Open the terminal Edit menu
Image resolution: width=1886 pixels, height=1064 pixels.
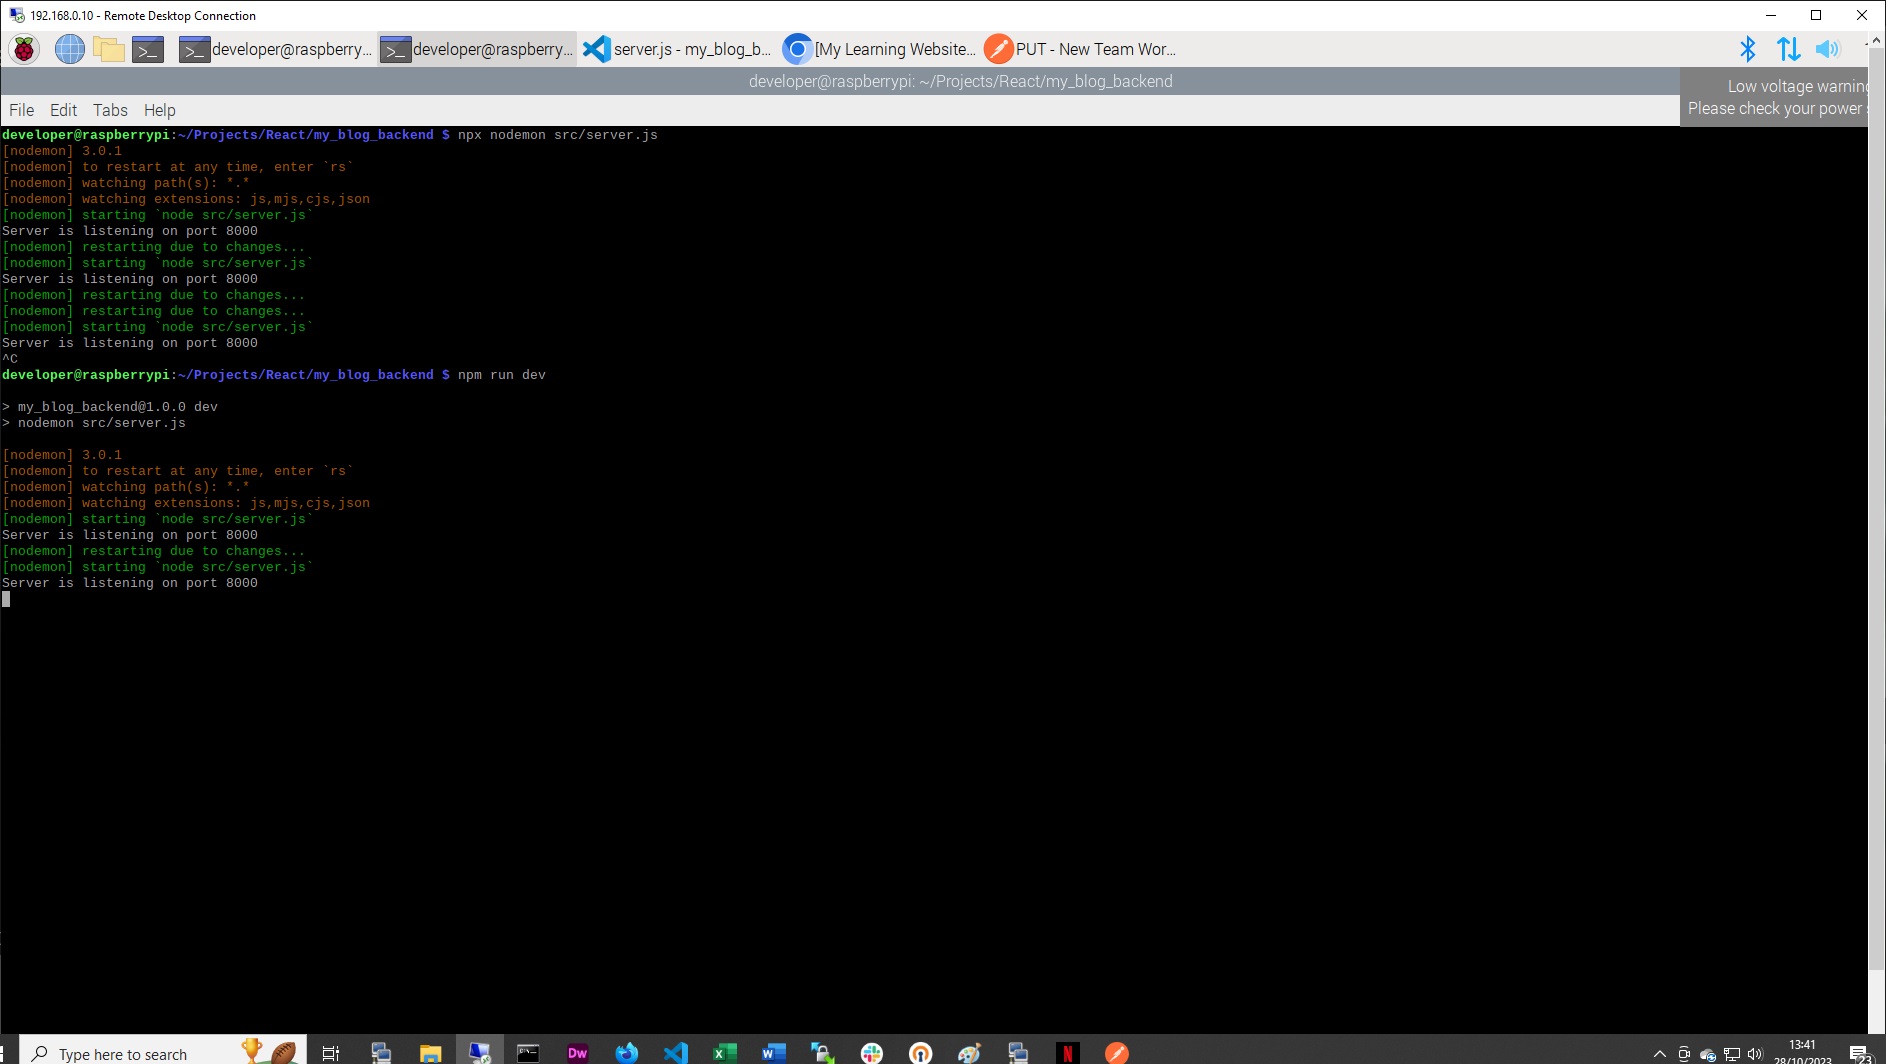(63, 110)
